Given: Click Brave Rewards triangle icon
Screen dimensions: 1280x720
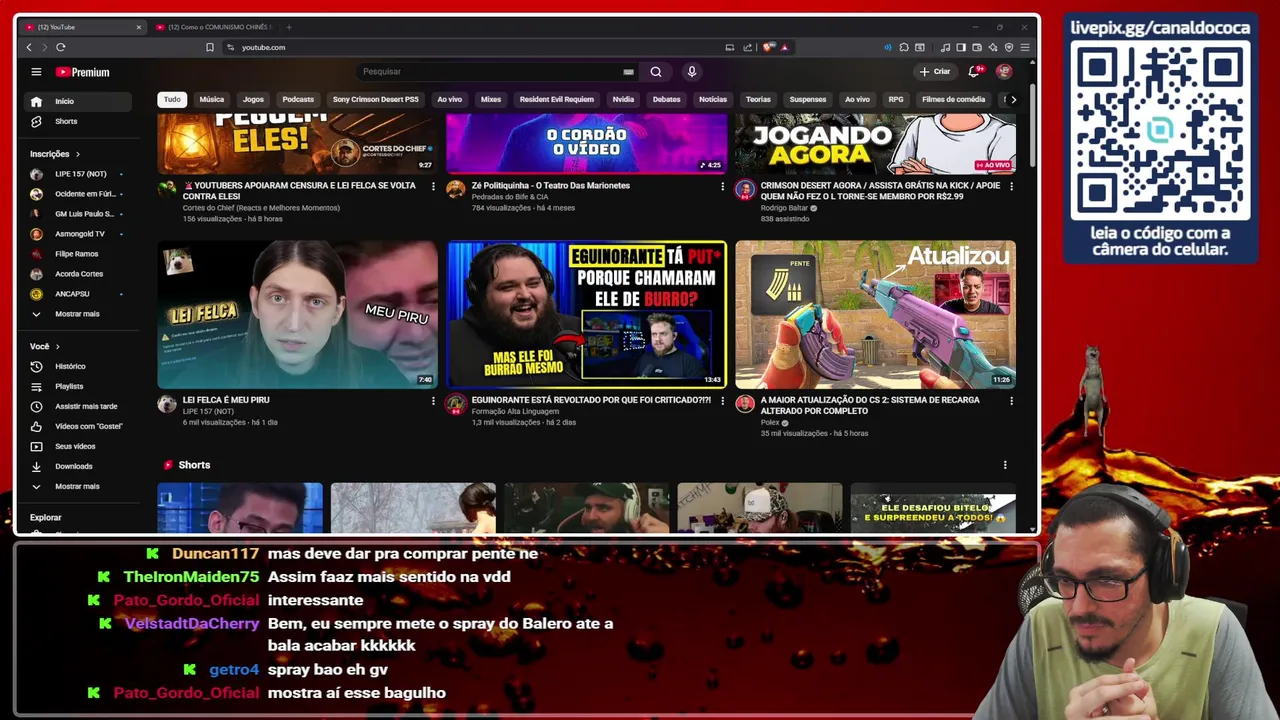Looking at the screenshot, I should pyautogui.click(x=784, y=47).
